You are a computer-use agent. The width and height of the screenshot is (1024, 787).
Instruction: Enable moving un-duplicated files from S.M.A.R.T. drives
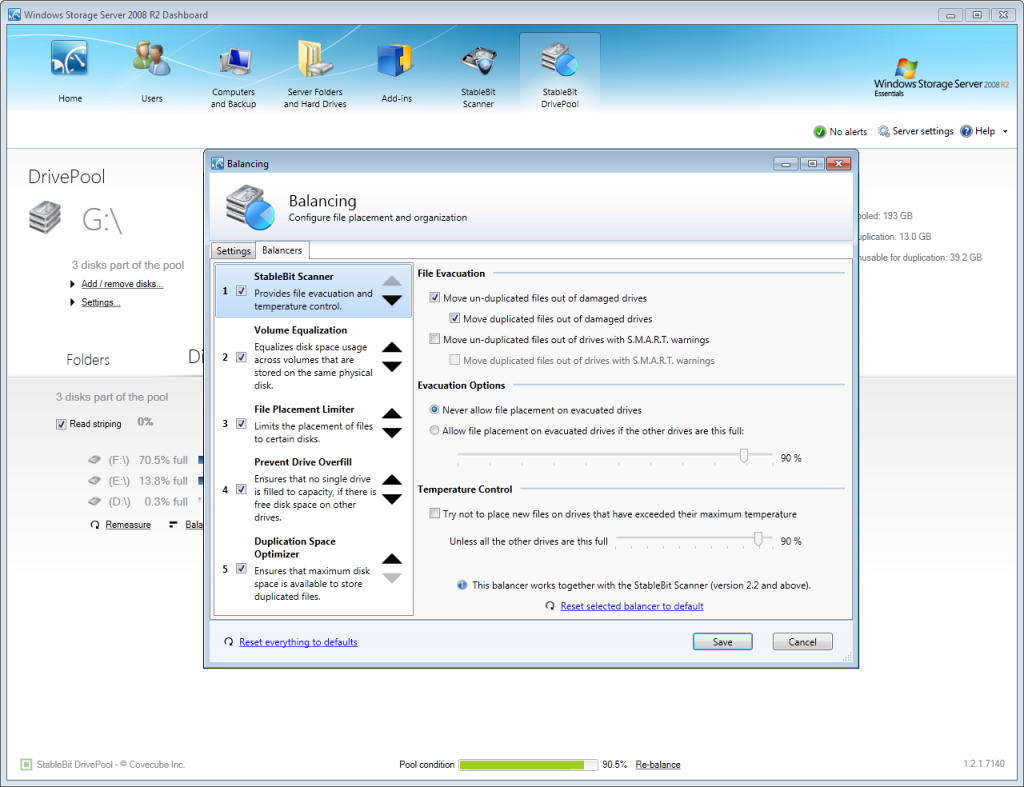[435, 339]
